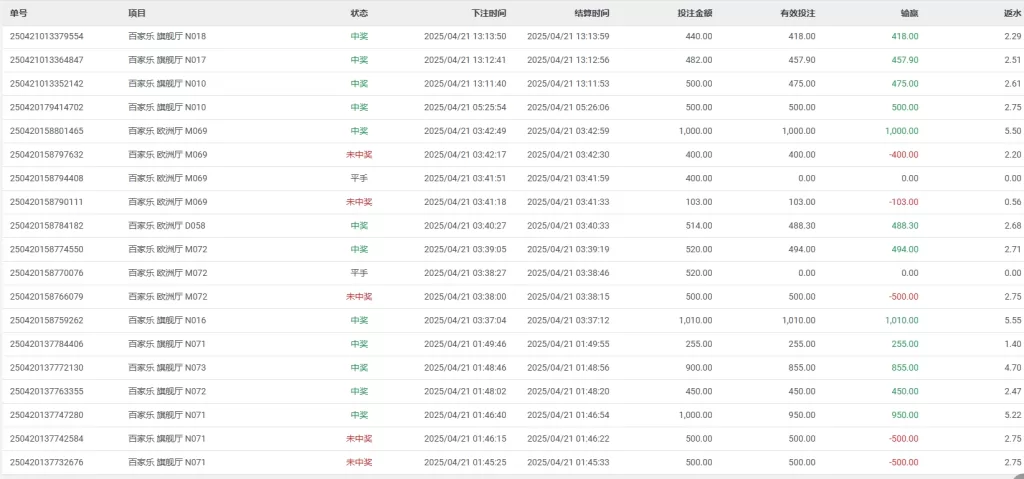Select order number 250420158770076

(46, 273)
